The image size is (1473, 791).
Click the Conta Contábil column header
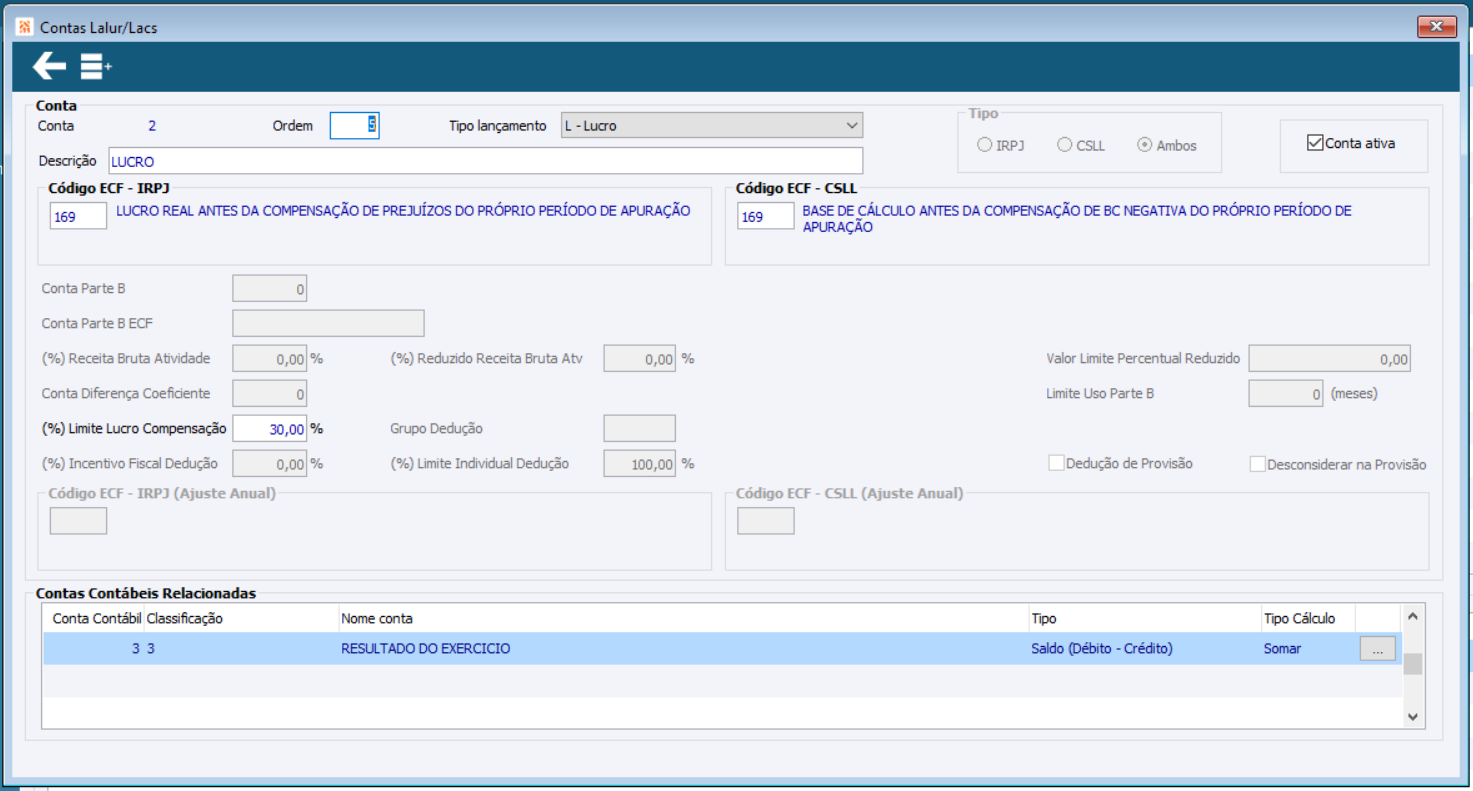coord(96,619)
